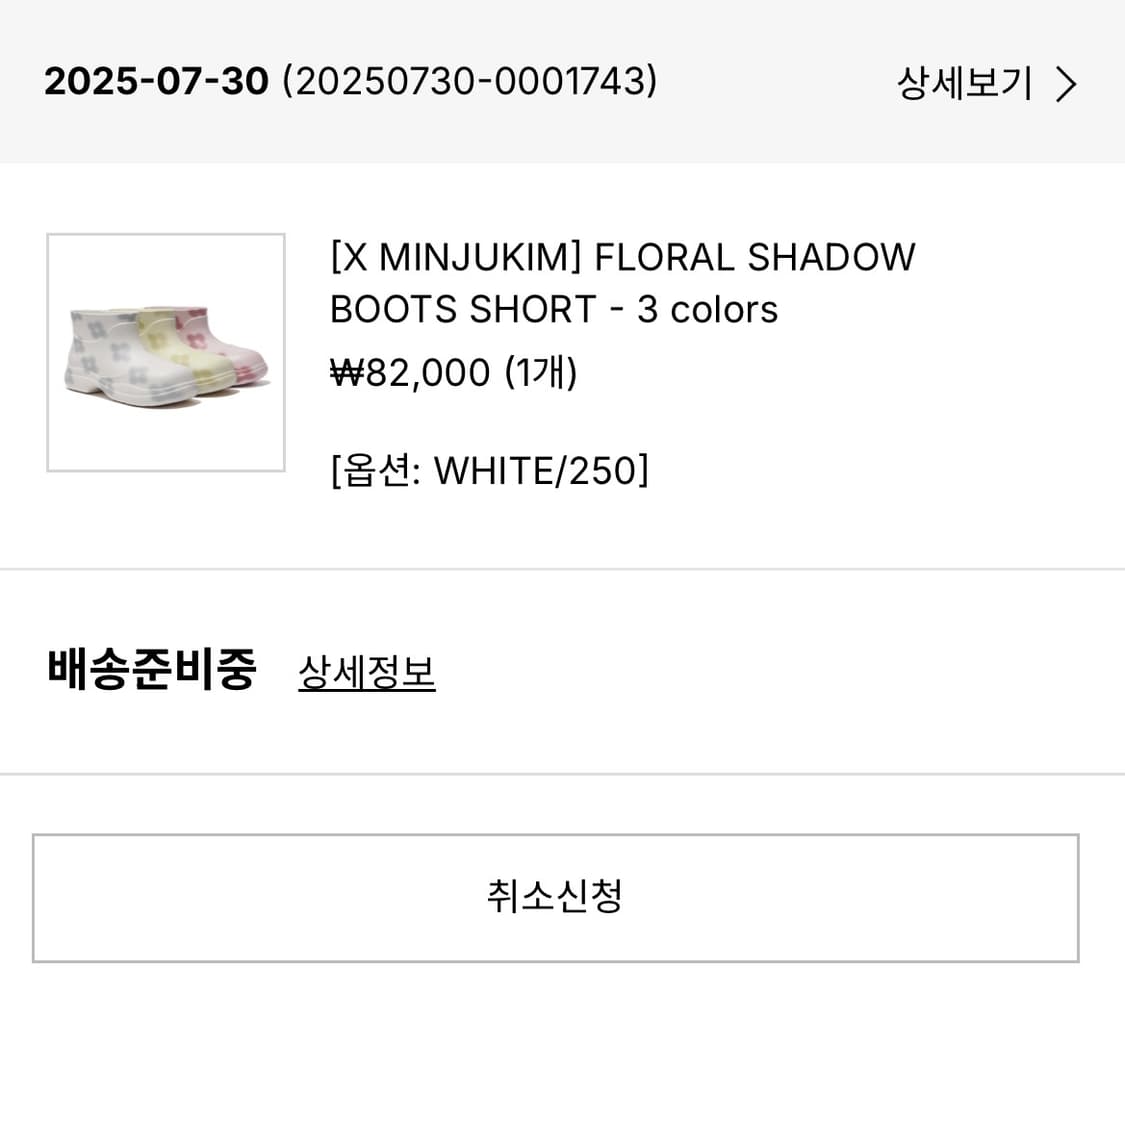Click the BOOTS SHORT - 3 colors line
This screenshot has width=1125, height=1147.
(554, 309)
